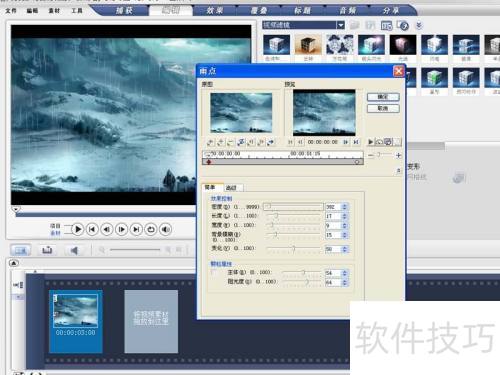Switch to audio view speaker icon
Screen dimensions: 500x375
(x=74, y=250)
